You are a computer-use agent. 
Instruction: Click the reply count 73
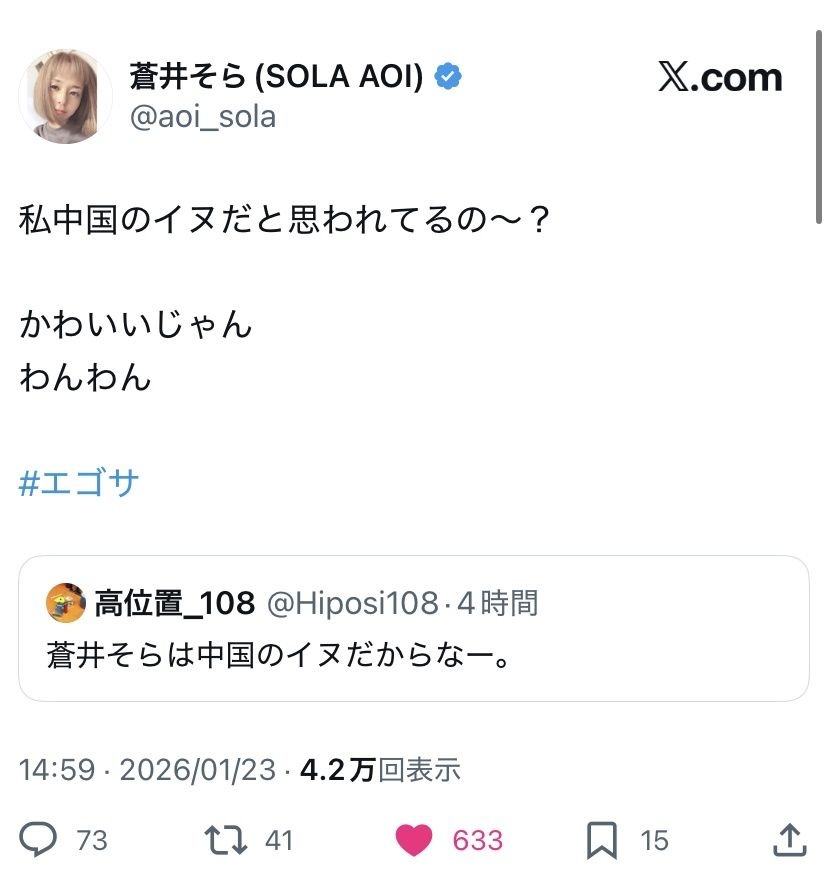point(91,840)
